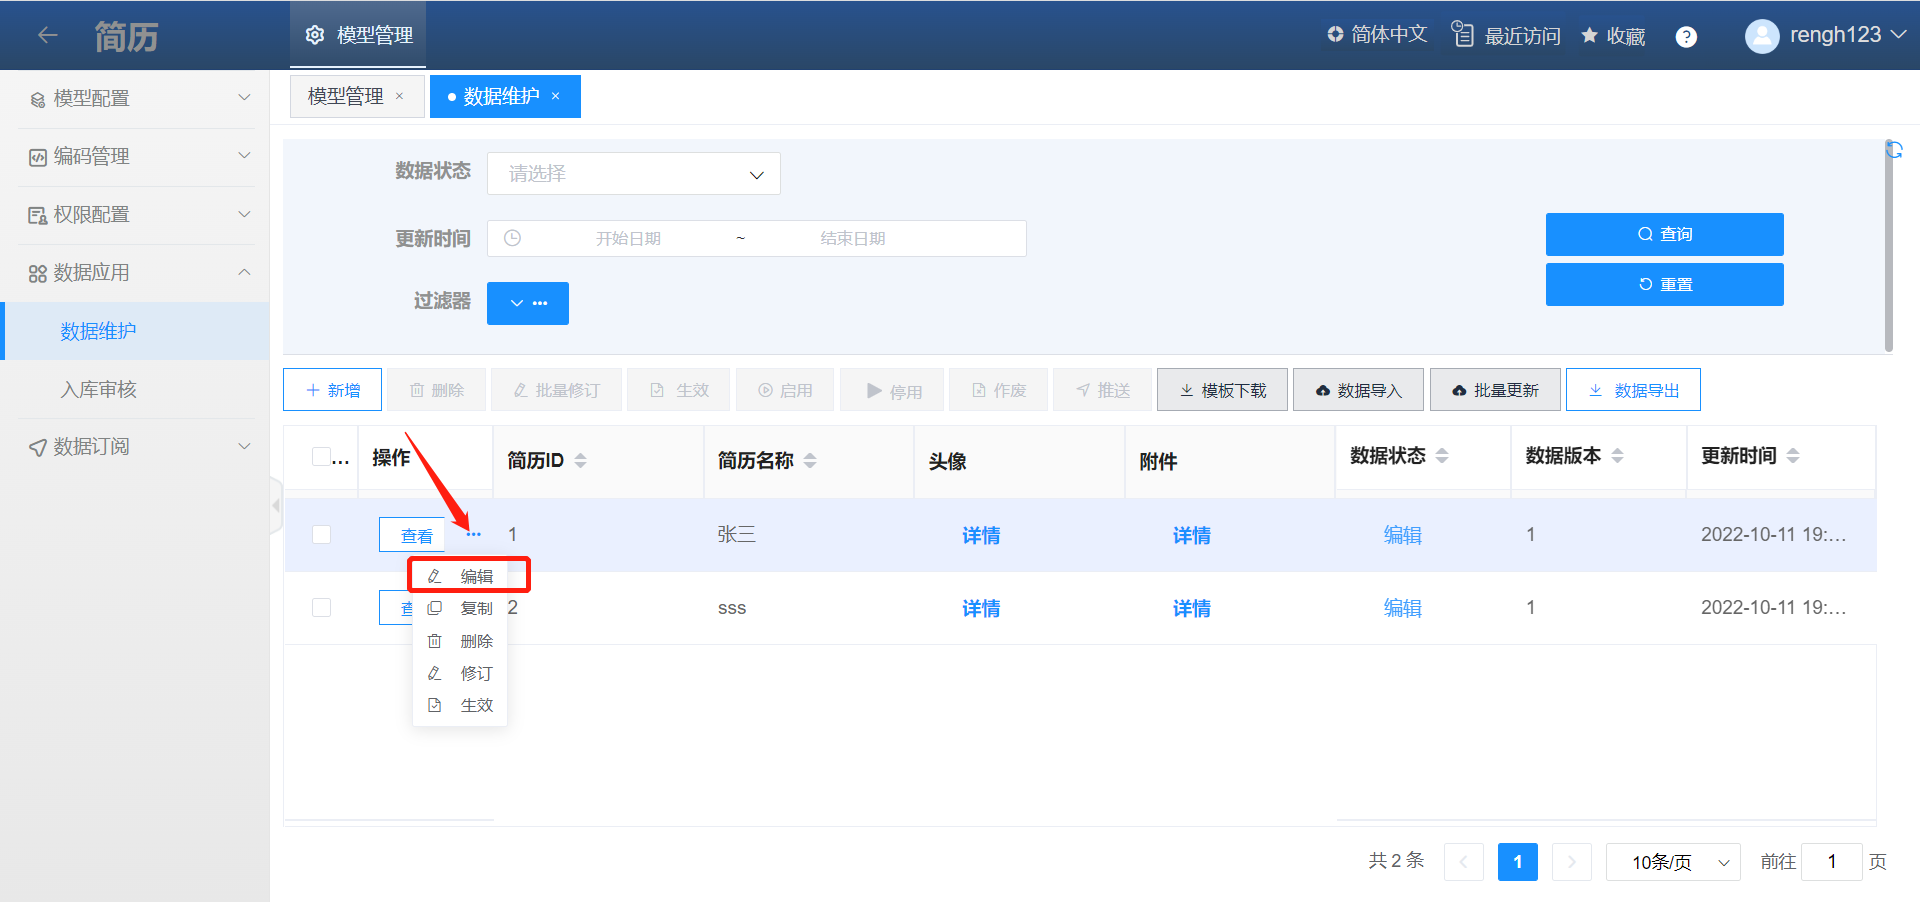Select 删除 in the context menu
Screen dimensions: 1920x902
(x=461, y=641)
